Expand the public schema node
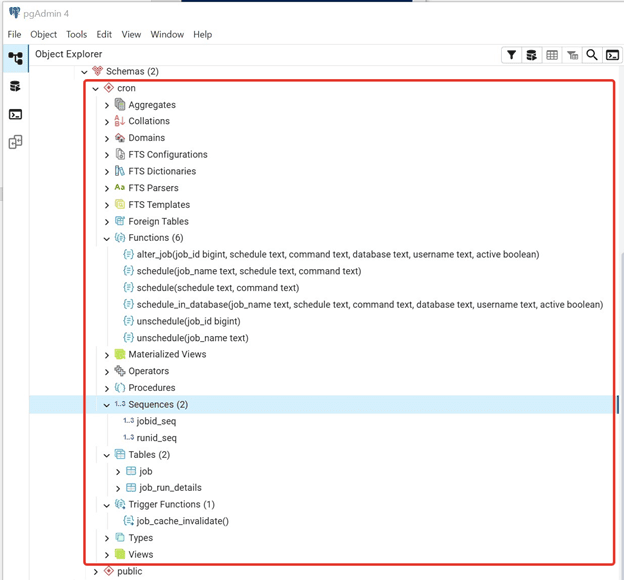Image resolution: width=624 pixels, height=580 pixels. pos(96,572)
